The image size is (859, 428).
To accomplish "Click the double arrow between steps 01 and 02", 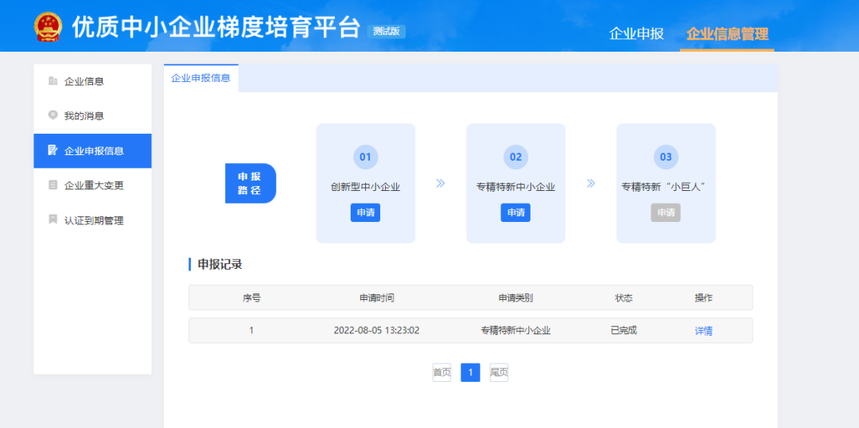I will click(x=440, y=184).
